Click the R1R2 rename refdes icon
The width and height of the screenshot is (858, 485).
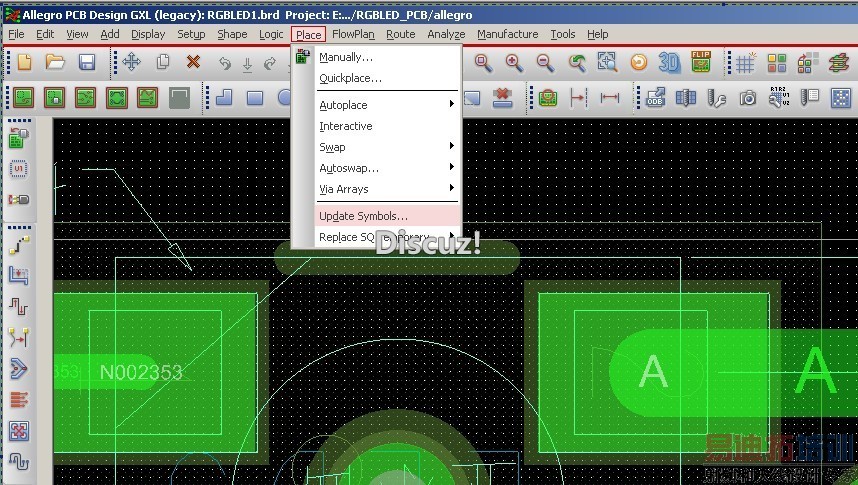point(779,97)
